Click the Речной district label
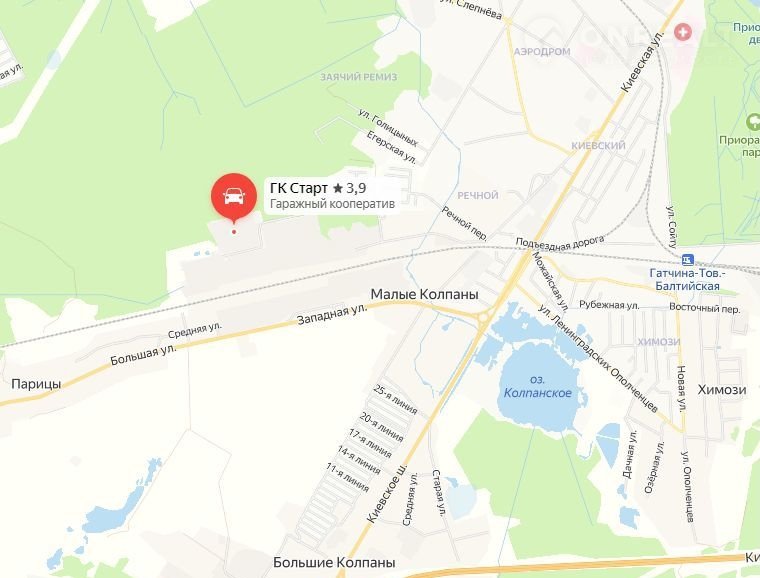This screenshot has width=760, height=578. click(478, 195)
